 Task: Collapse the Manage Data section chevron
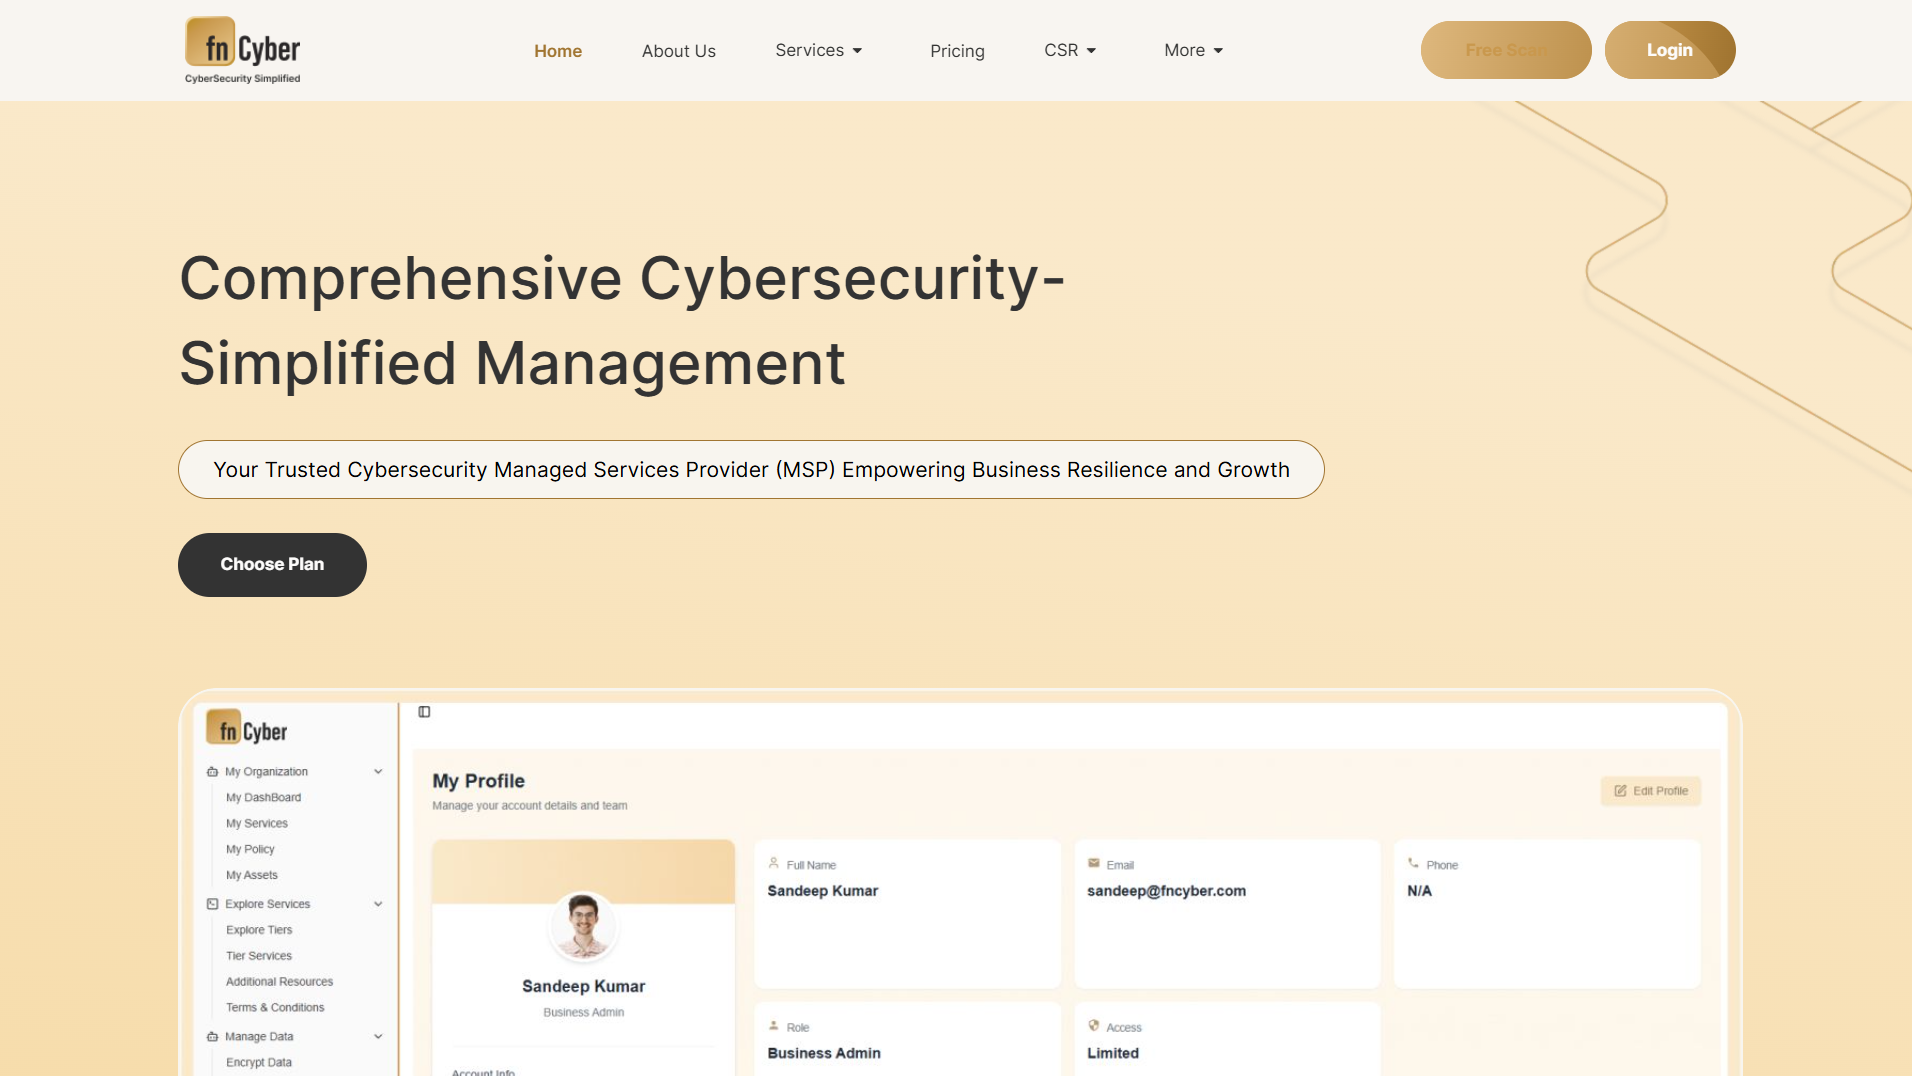pos(378,1037)
